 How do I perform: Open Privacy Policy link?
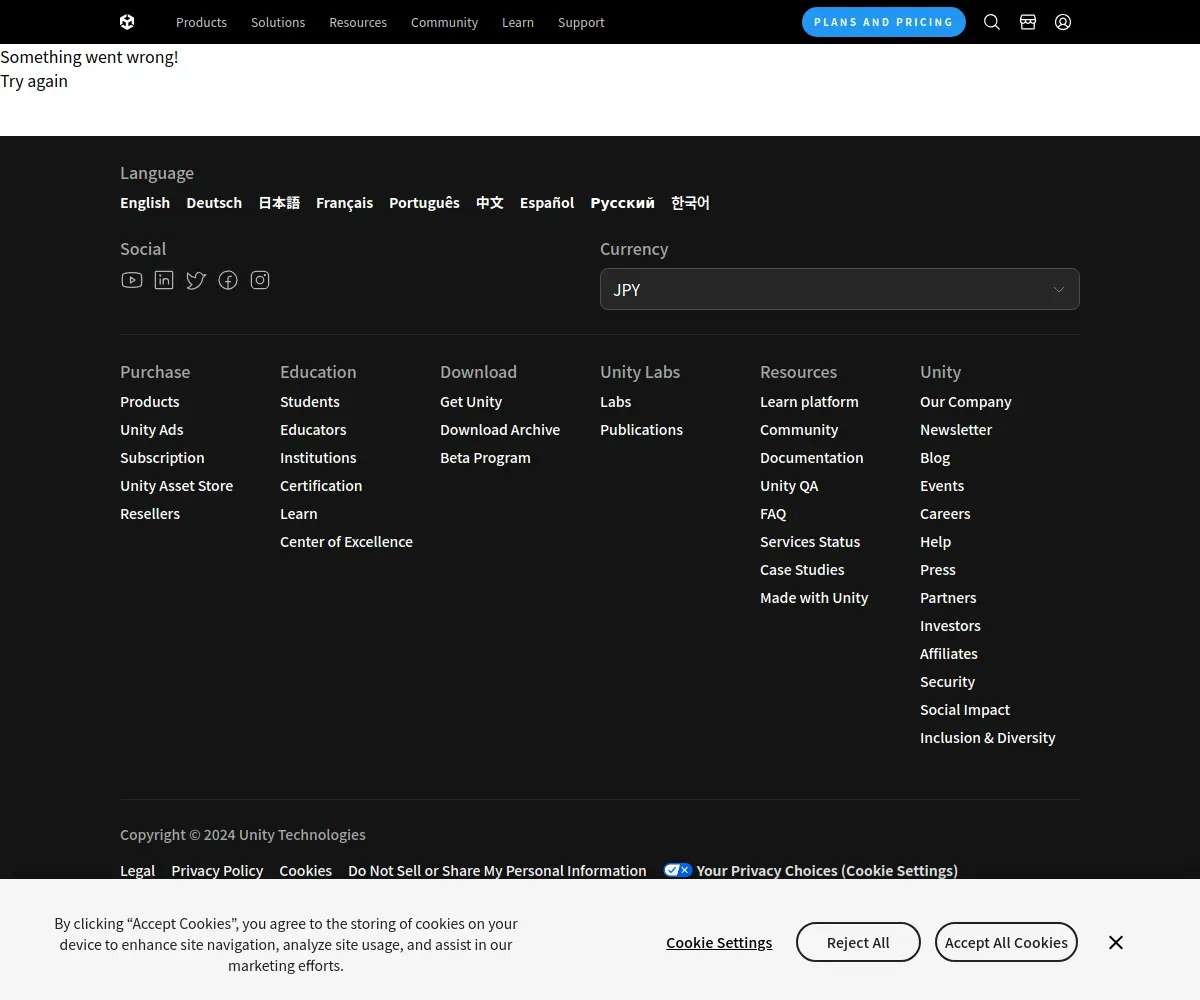click(217, 870)
